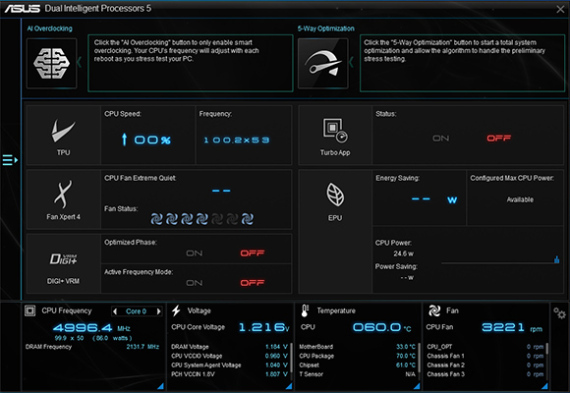Select next core with right arrow
This screenshot has width=570, height=393.
[158, 311]
